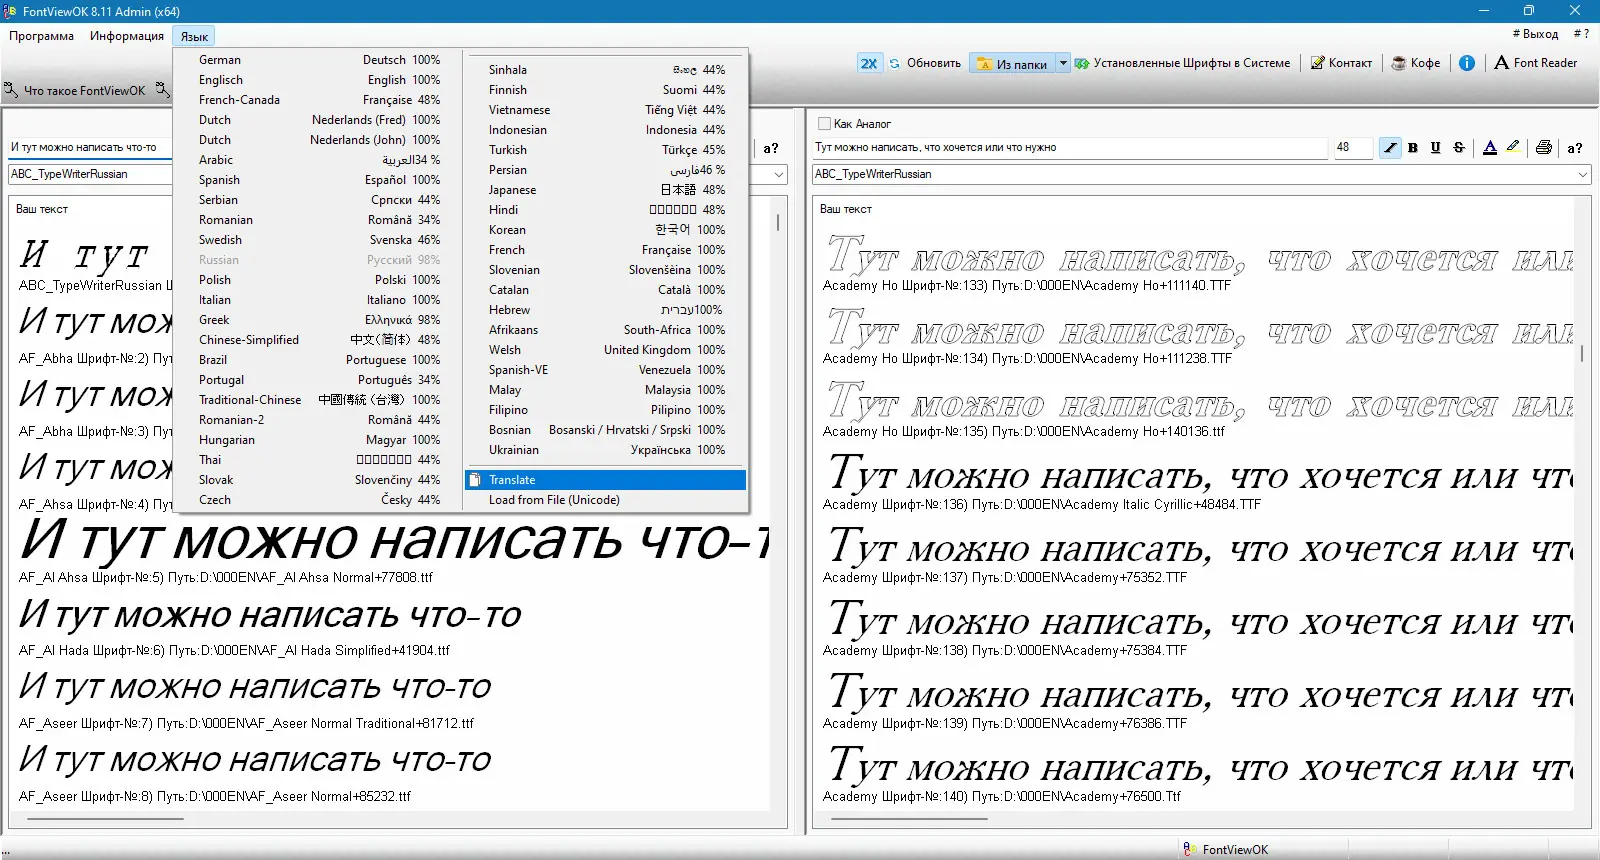This screenshot has height=860, width=1600.
Task: Click the FontViewOK status bar icon
Action: click(1190, 849)
